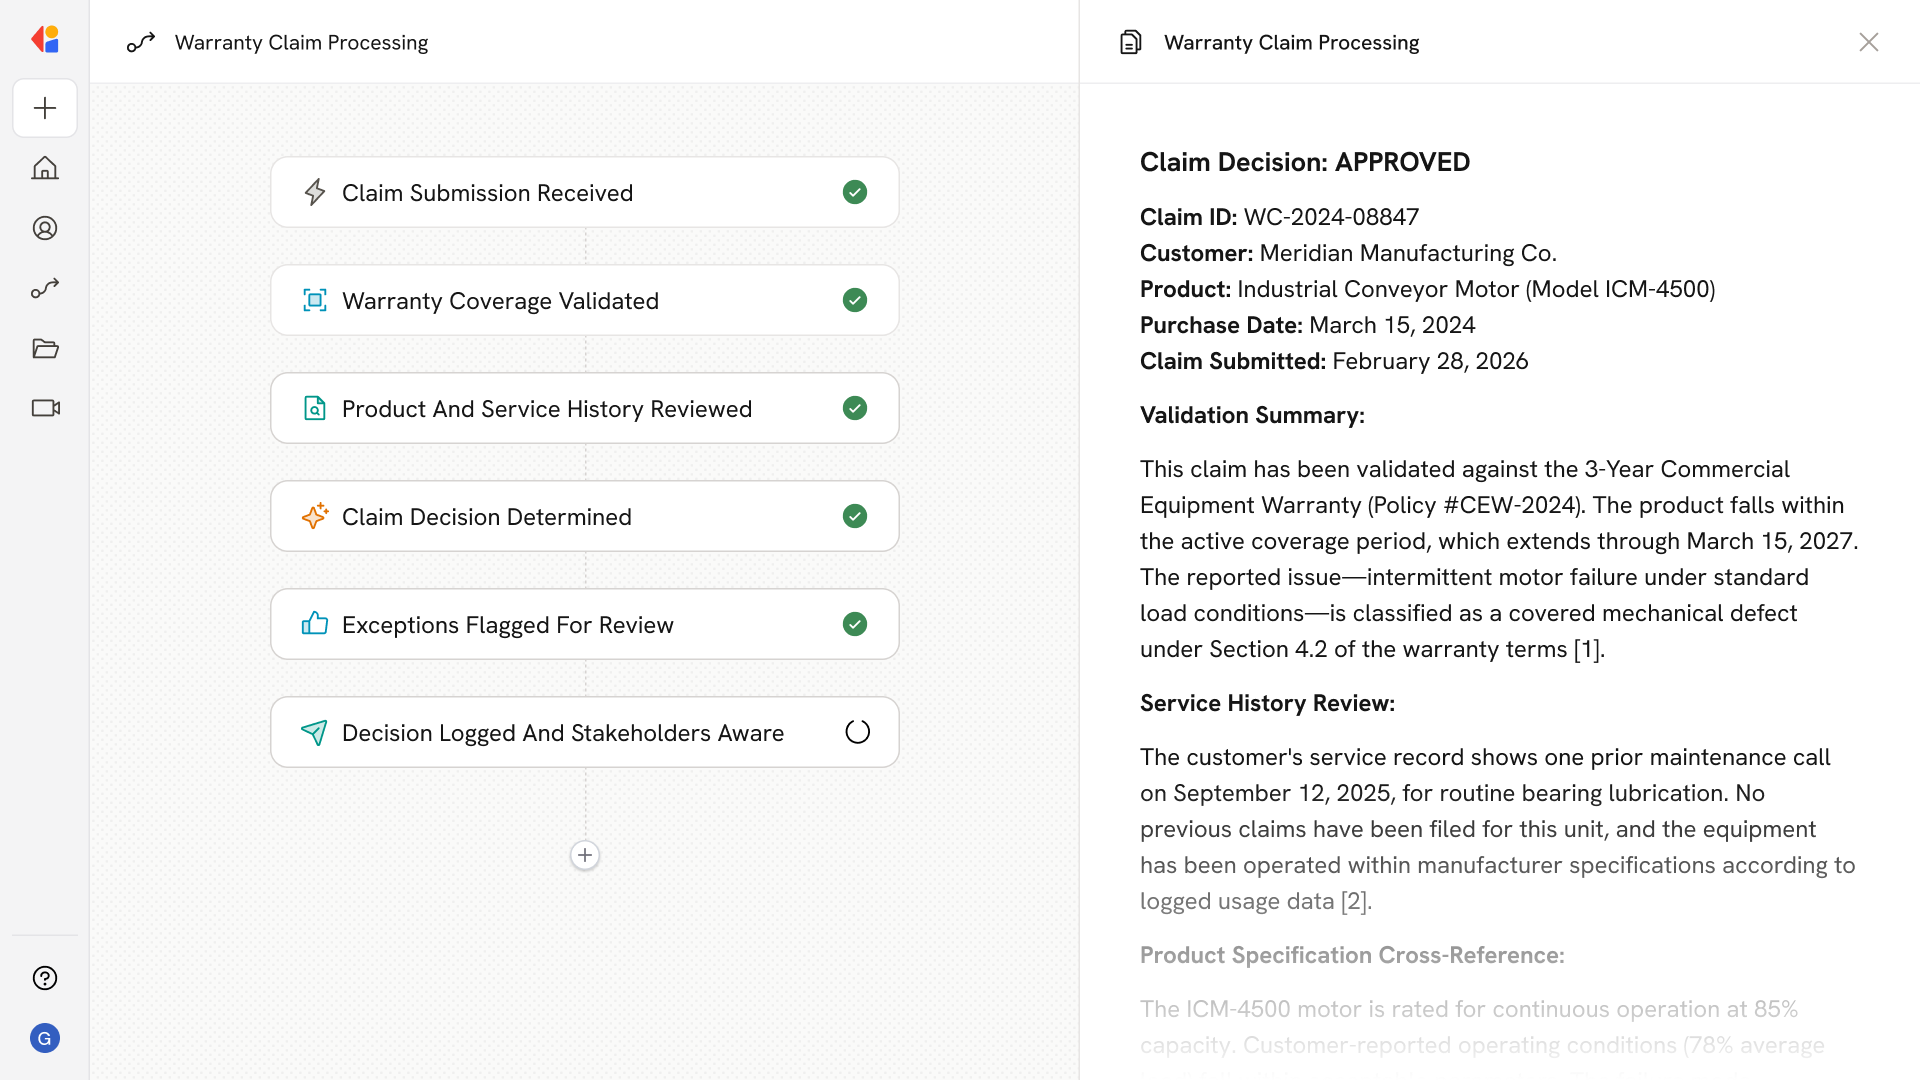Click the loading spinner on Decision Logged step
The image size is (1920, 1080).
[857, 732]
